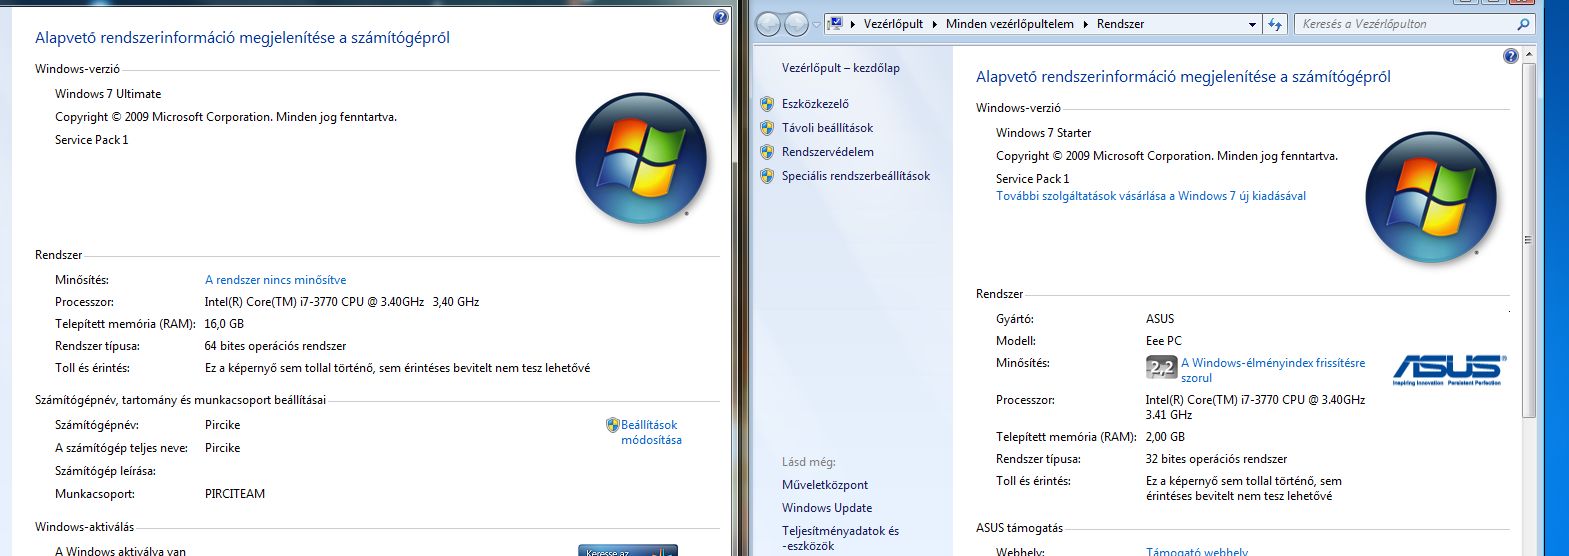Image resolution: width=1569 pixels, height=556 pixels.
Task: Open Windows Update link
Action: pyautogui.click(x=827, y=508)
